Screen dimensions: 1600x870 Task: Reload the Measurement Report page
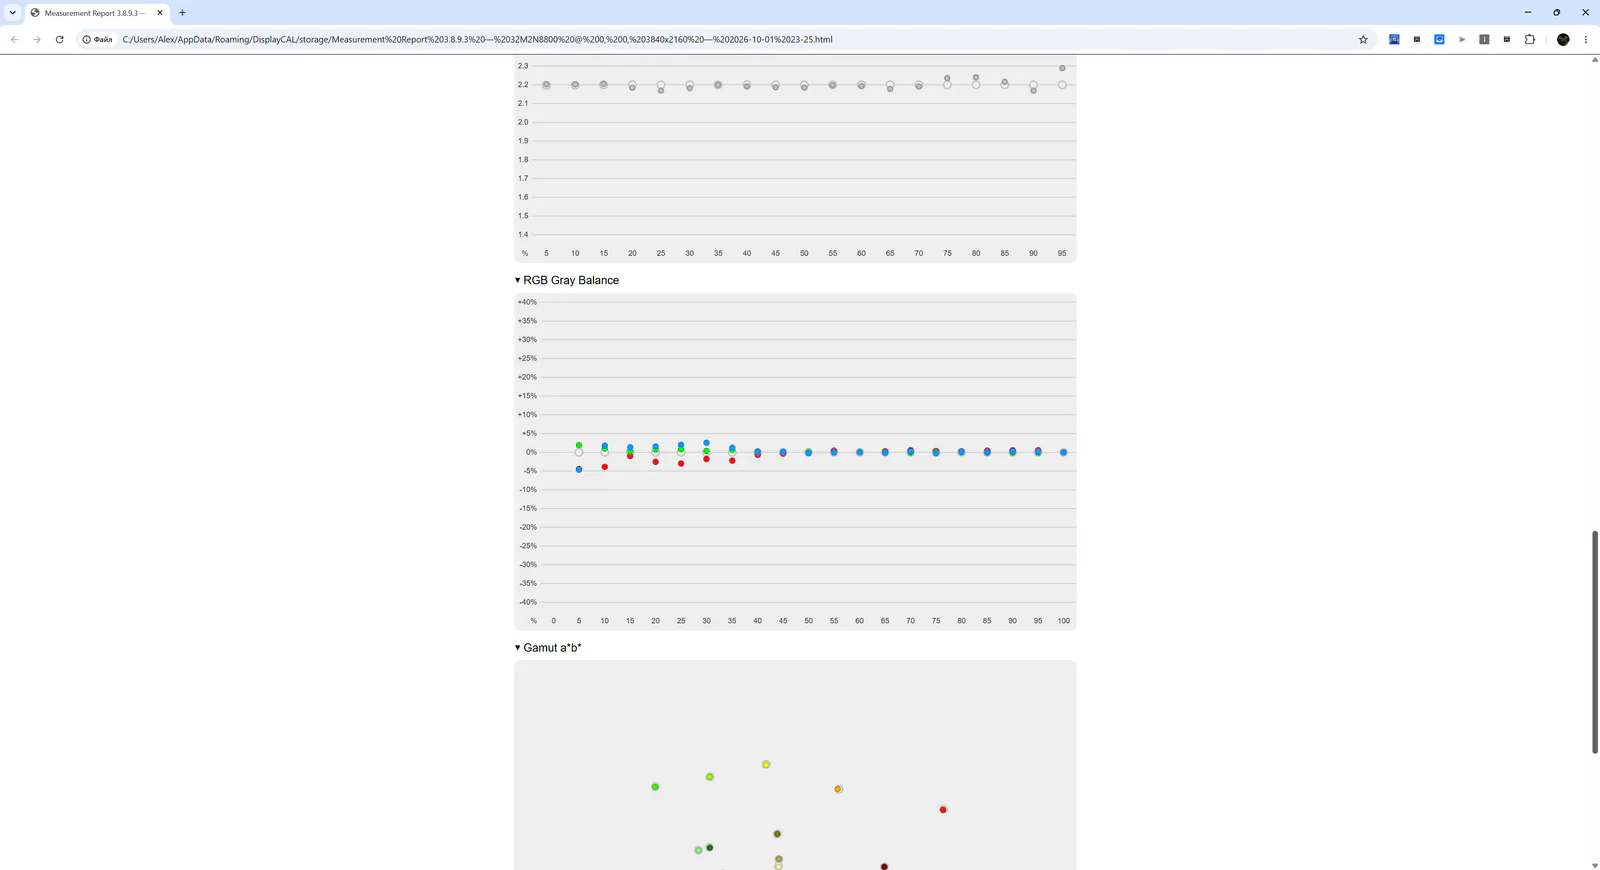coord(60,39)
